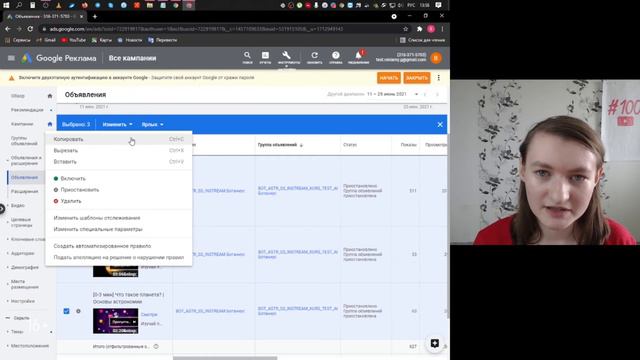This screenshot has height=360, width=640.
Task: Open the YouTube bookmark
Action: (73, 40)
